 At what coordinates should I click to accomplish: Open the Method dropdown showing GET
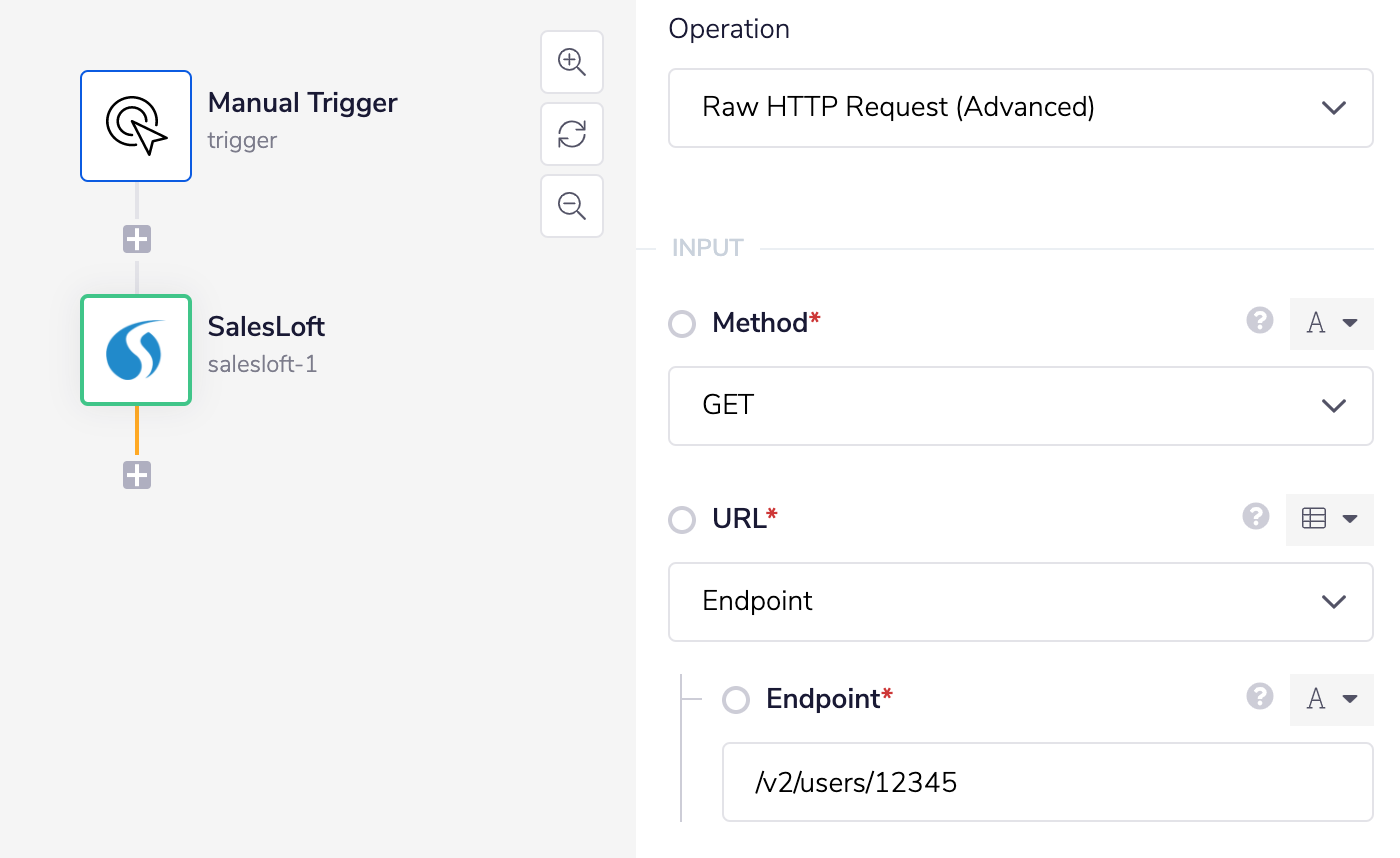[1020, 406]
